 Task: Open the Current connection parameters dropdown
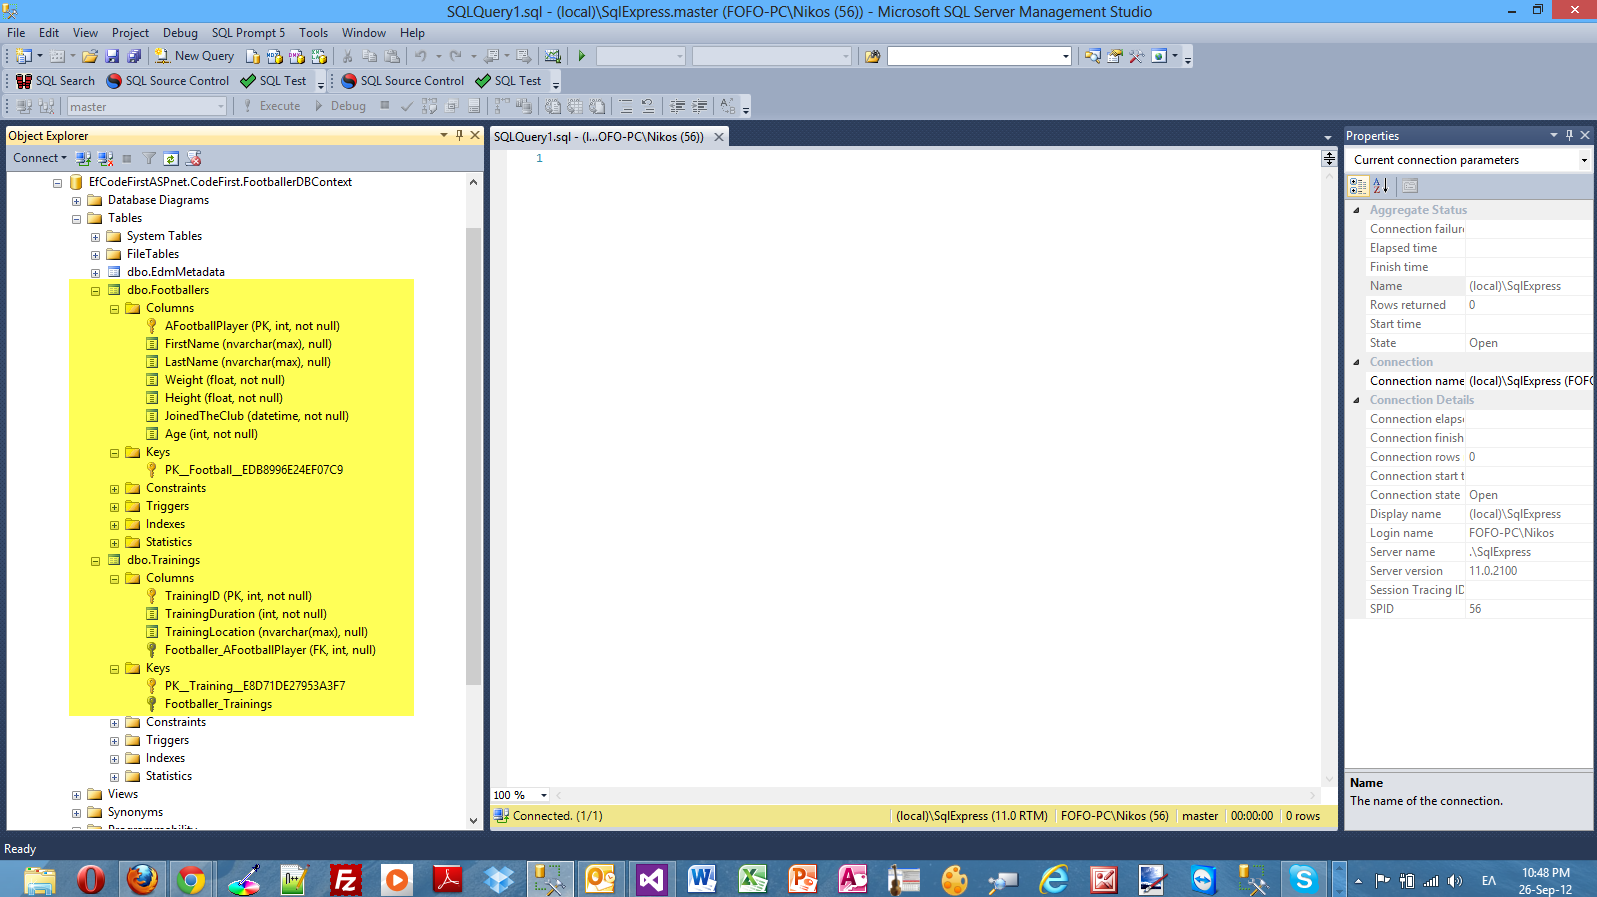[1584, 160]
